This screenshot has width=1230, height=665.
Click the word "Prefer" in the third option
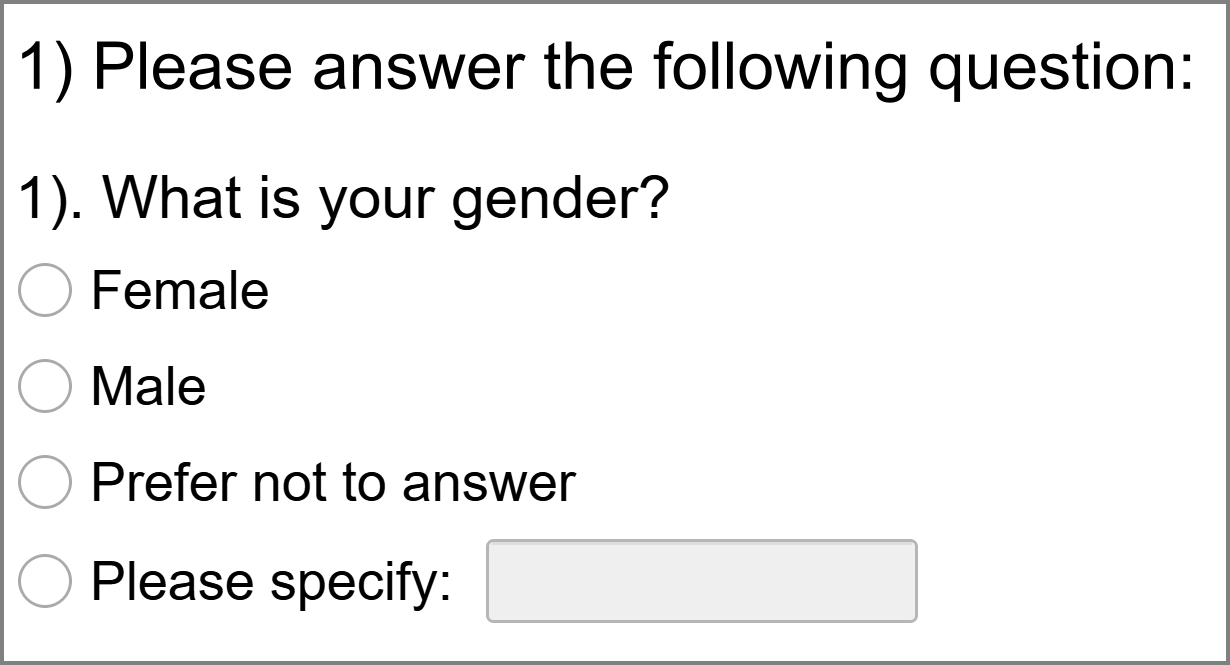pyautogui.click(x=163, y=483)
